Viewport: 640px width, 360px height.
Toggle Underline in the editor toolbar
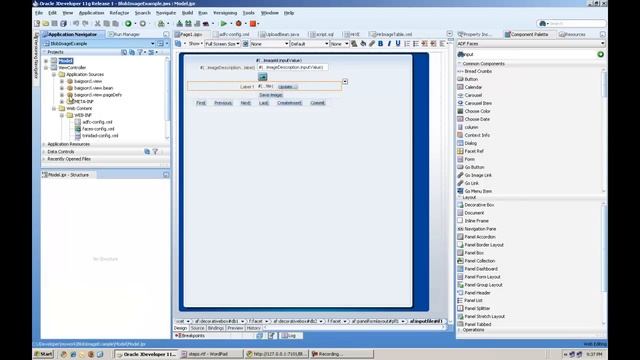[398, 44]
